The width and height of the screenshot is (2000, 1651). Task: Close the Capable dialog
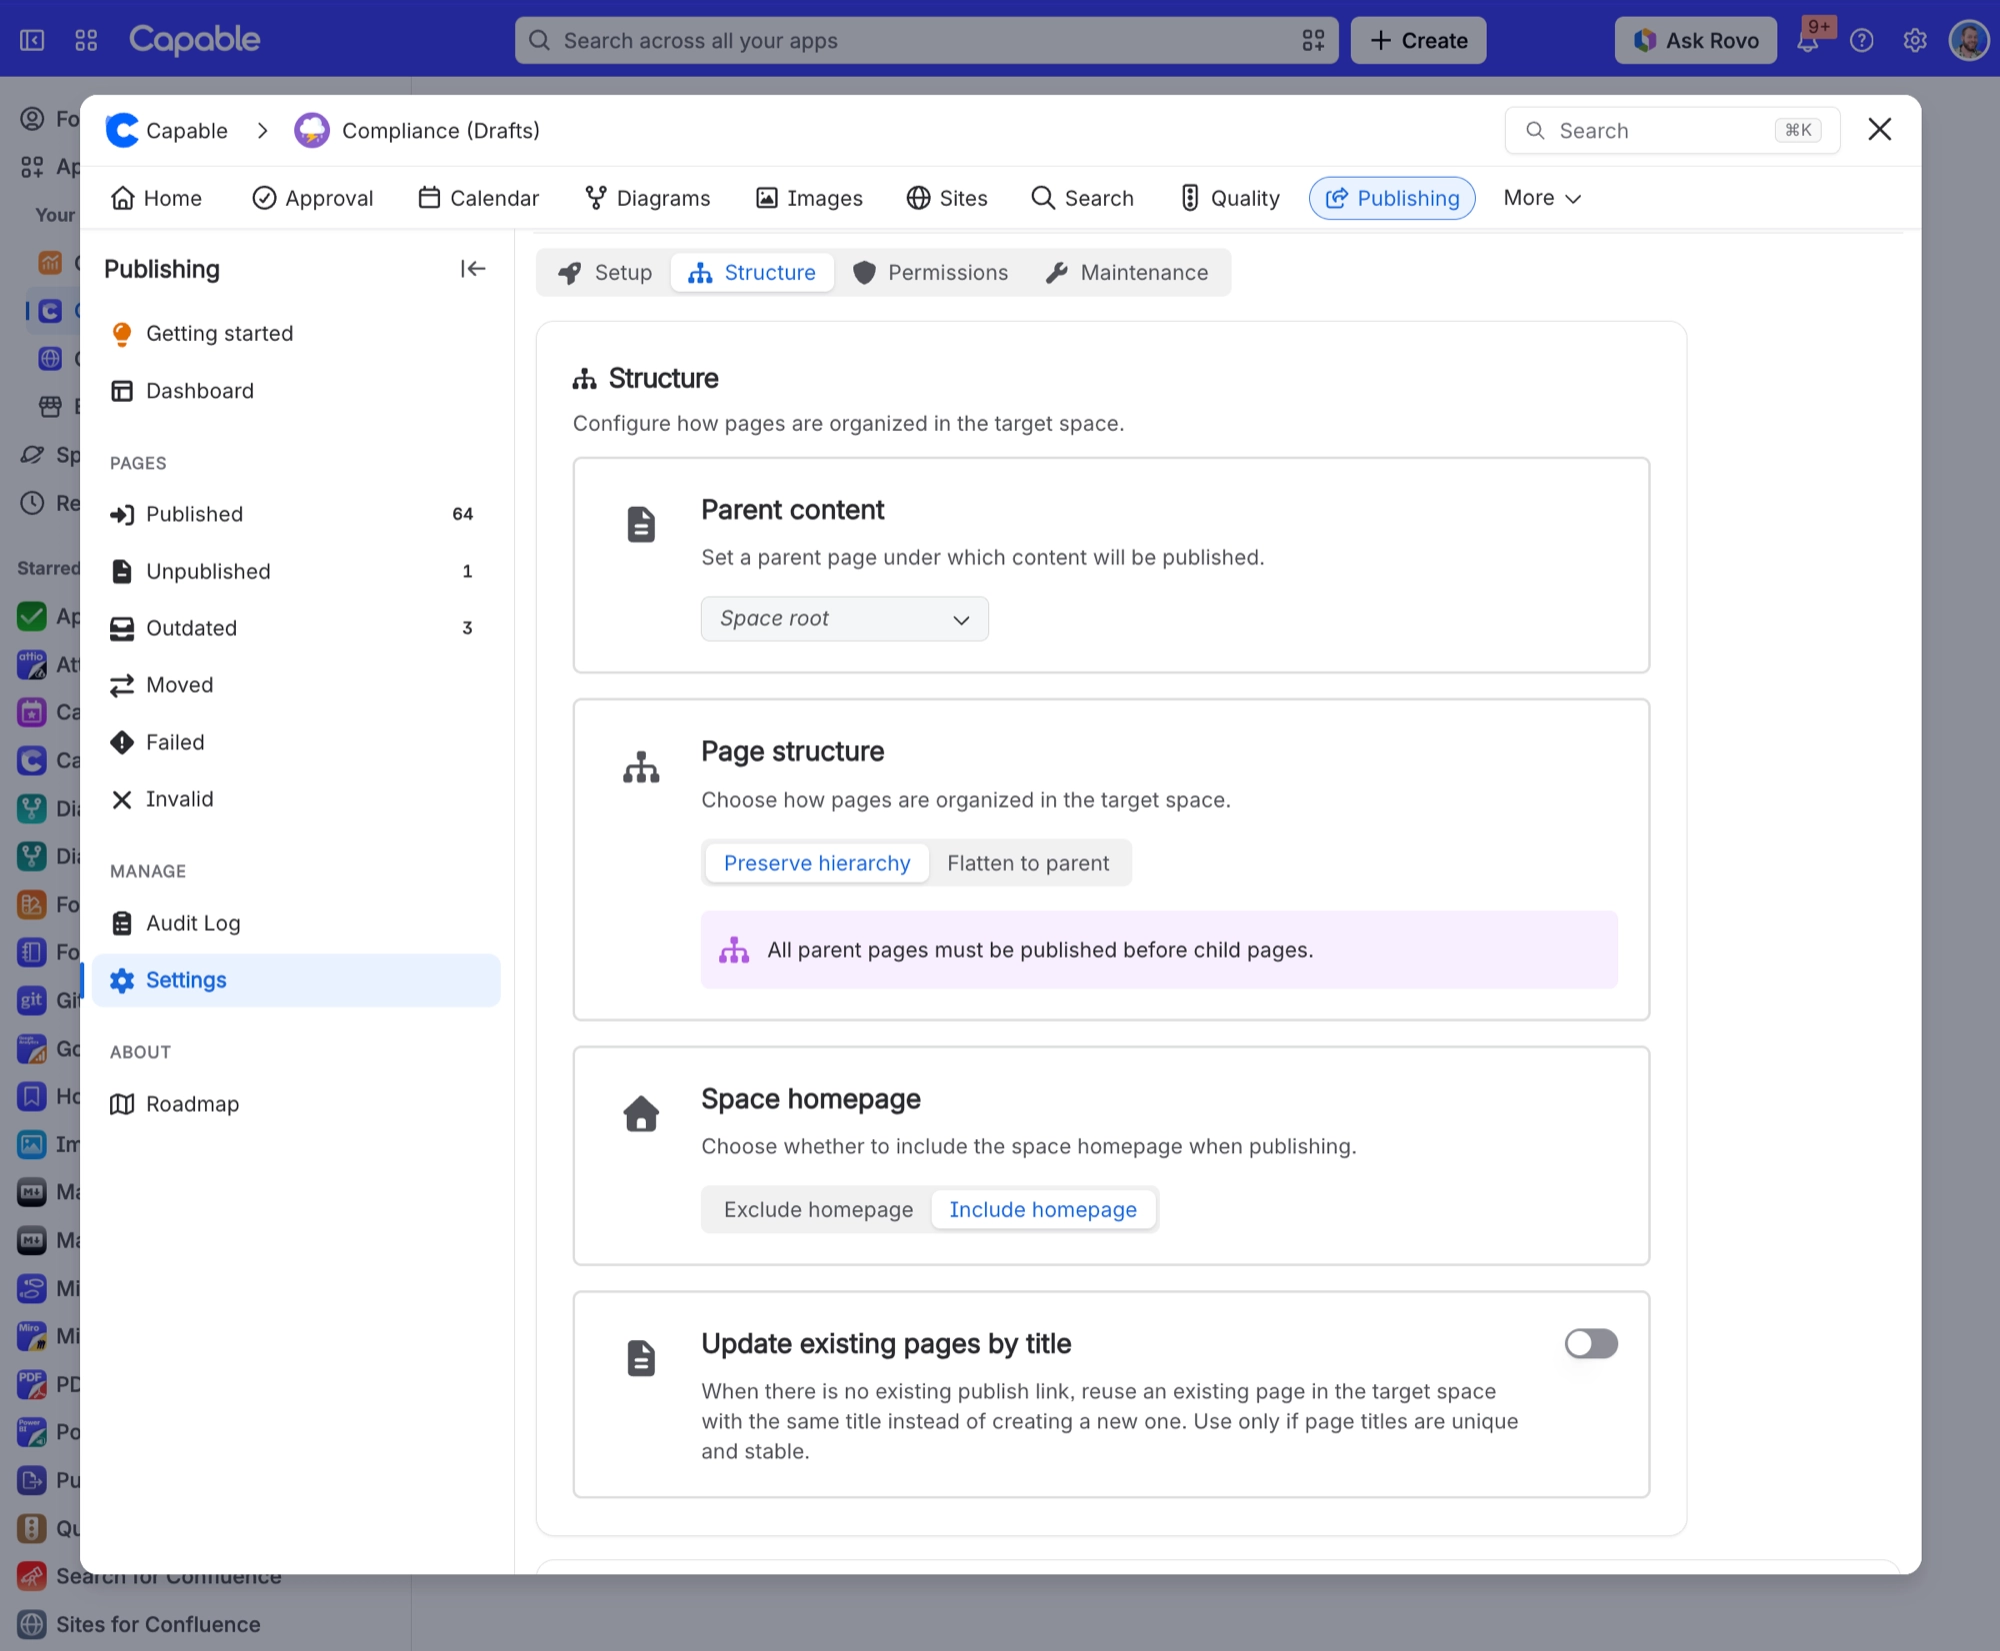click(x=1880, y=129)
